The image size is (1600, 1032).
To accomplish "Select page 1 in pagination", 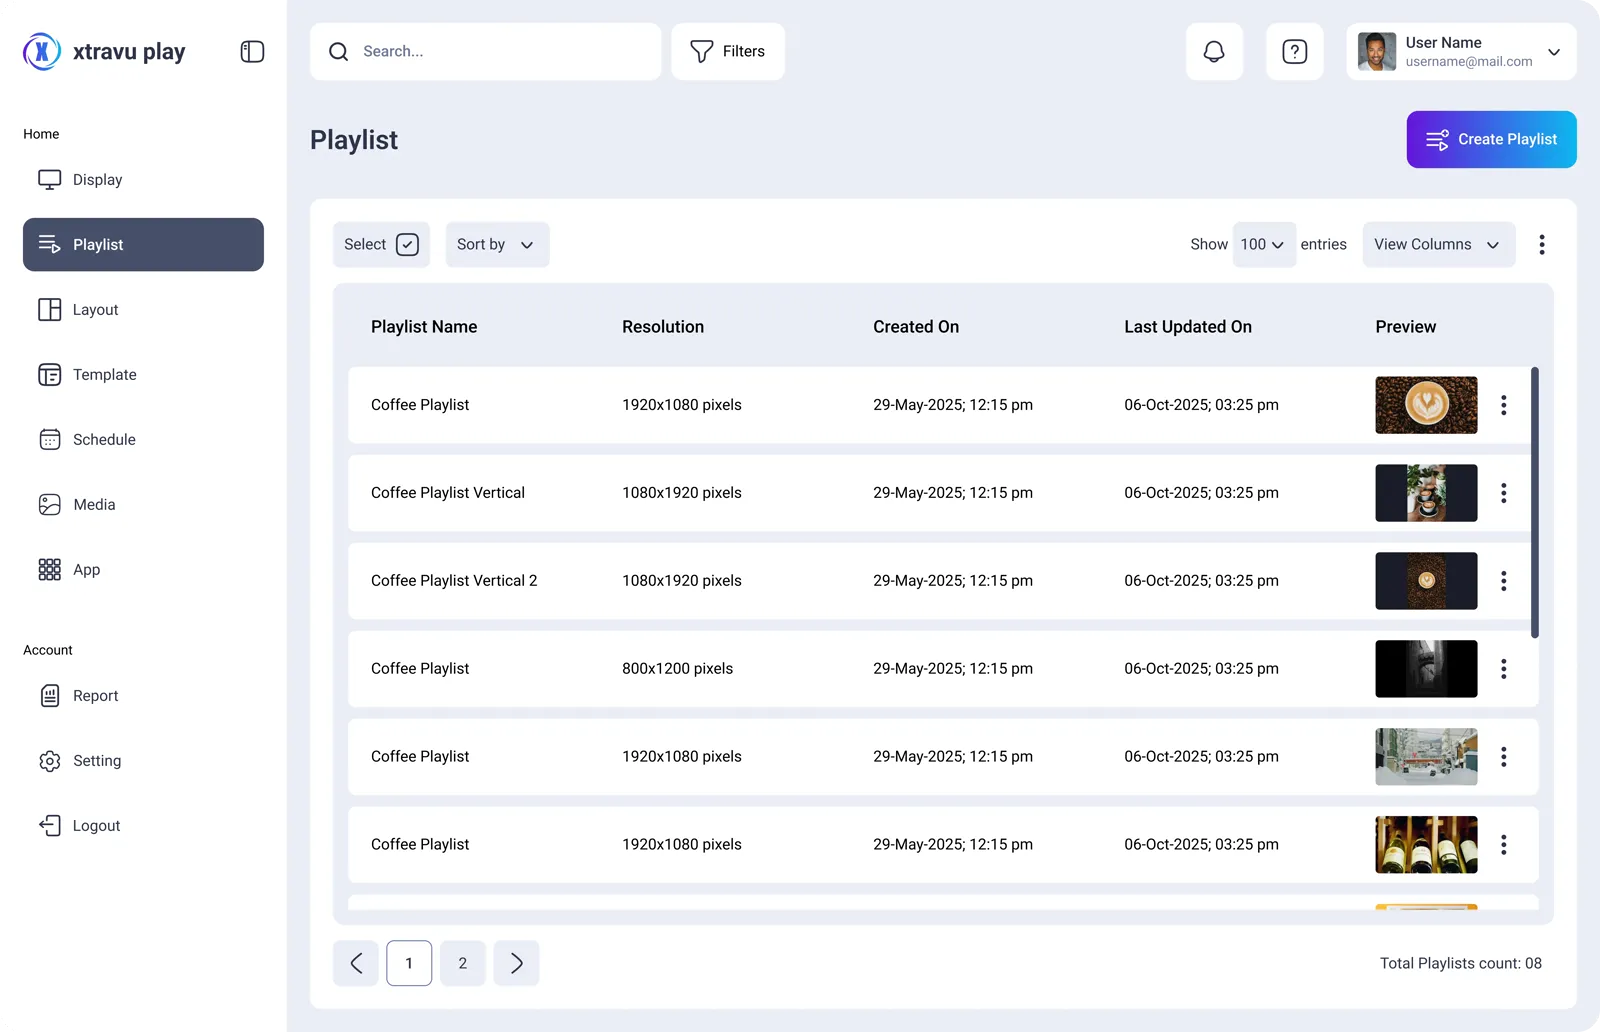I will tap(409, 963).
